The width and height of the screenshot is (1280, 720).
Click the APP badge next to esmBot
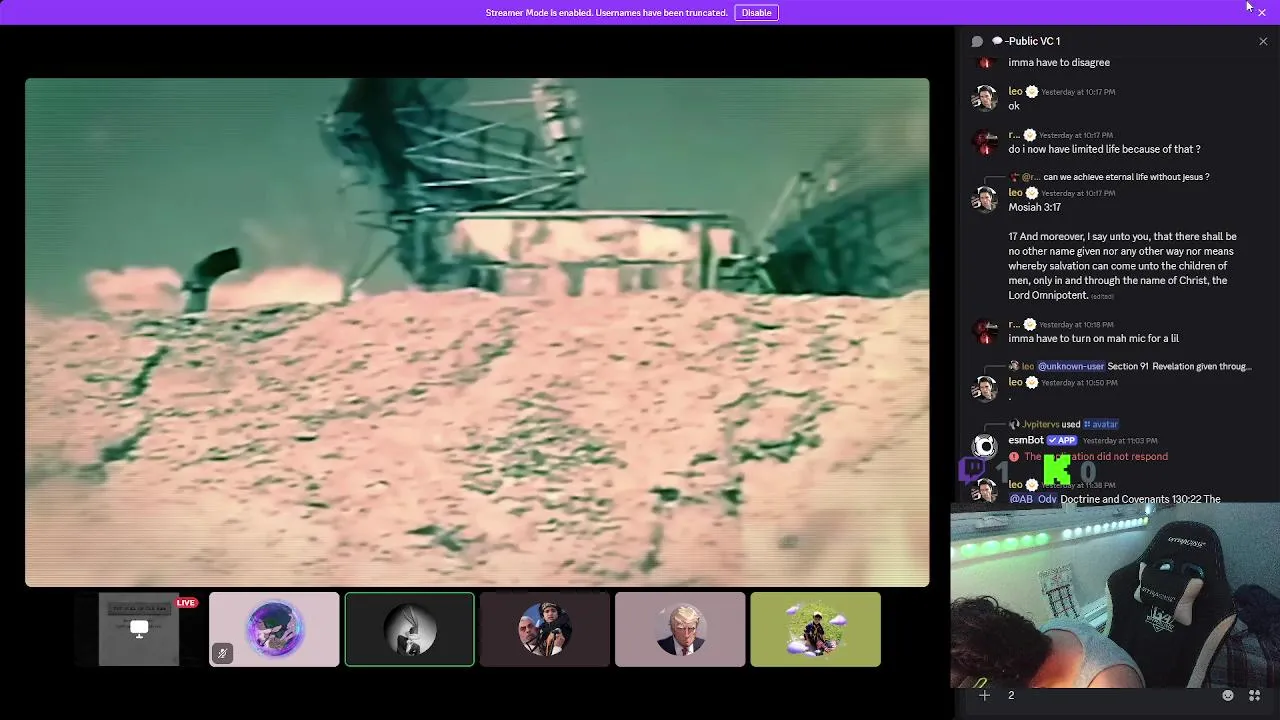(x=1061, y=440)
